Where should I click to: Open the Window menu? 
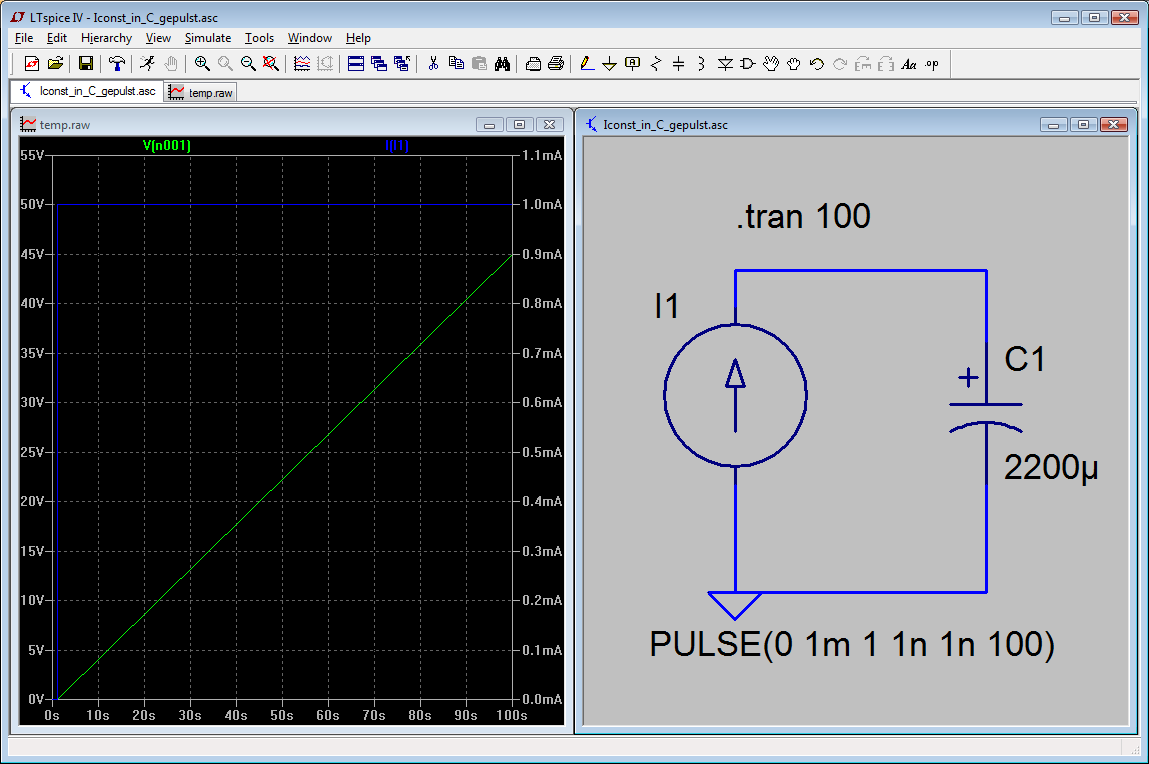click(x=309, y=38)
